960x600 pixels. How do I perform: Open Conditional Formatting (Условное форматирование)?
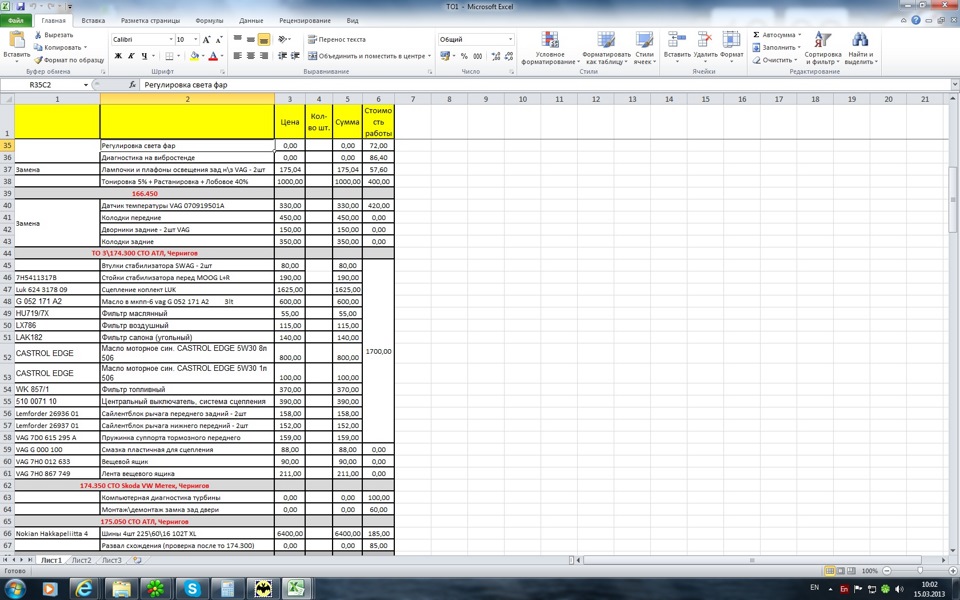coord(550,48)
